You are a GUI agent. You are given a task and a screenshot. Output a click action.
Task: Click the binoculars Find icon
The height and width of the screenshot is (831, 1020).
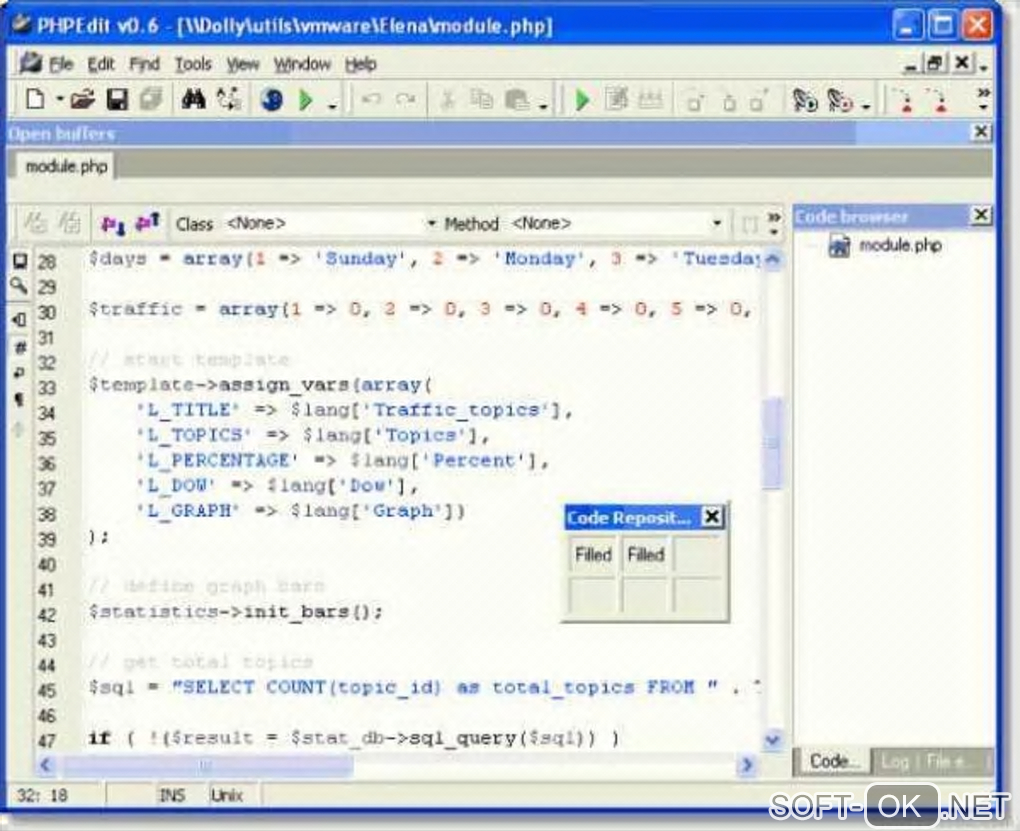[193, 100]
